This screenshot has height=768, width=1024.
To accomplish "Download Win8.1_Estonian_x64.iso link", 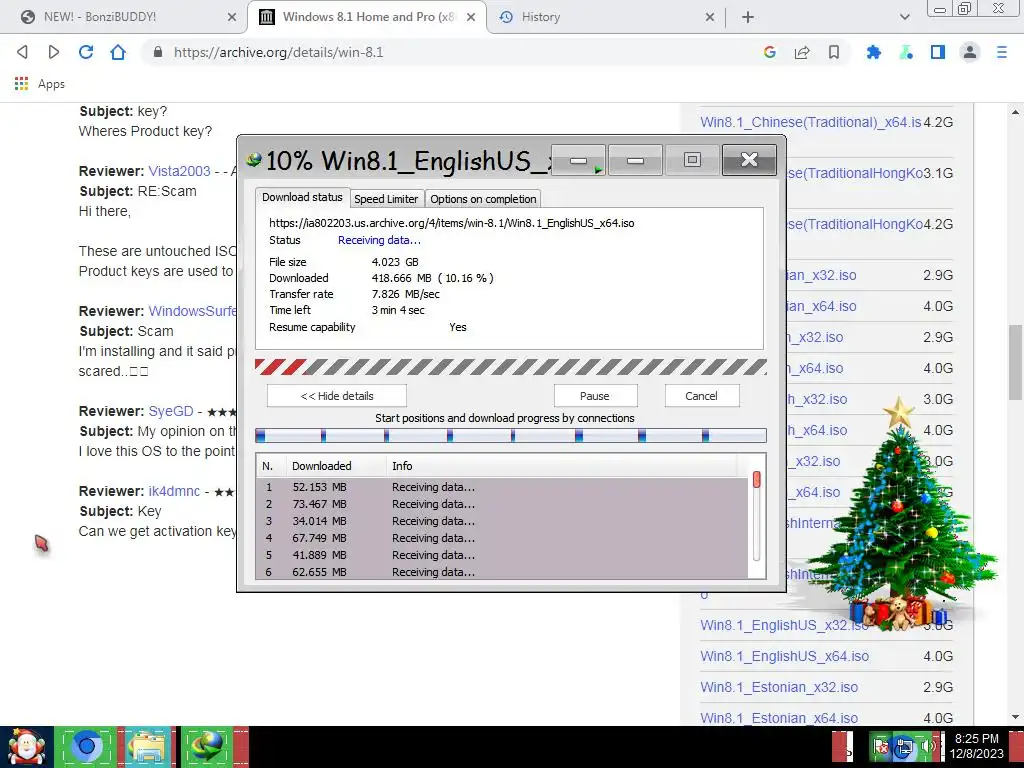I will (779, 718).
